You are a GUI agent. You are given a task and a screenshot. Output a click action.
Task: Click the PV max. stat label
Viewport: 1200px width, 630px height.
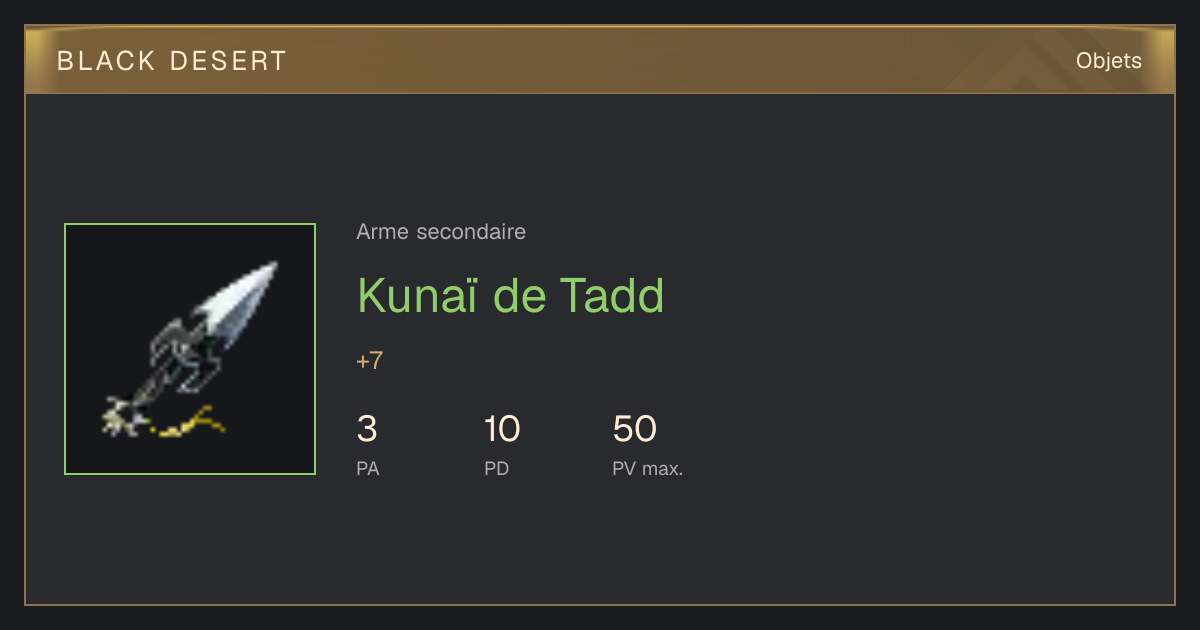pyautogui.click(x=648, y=468)
